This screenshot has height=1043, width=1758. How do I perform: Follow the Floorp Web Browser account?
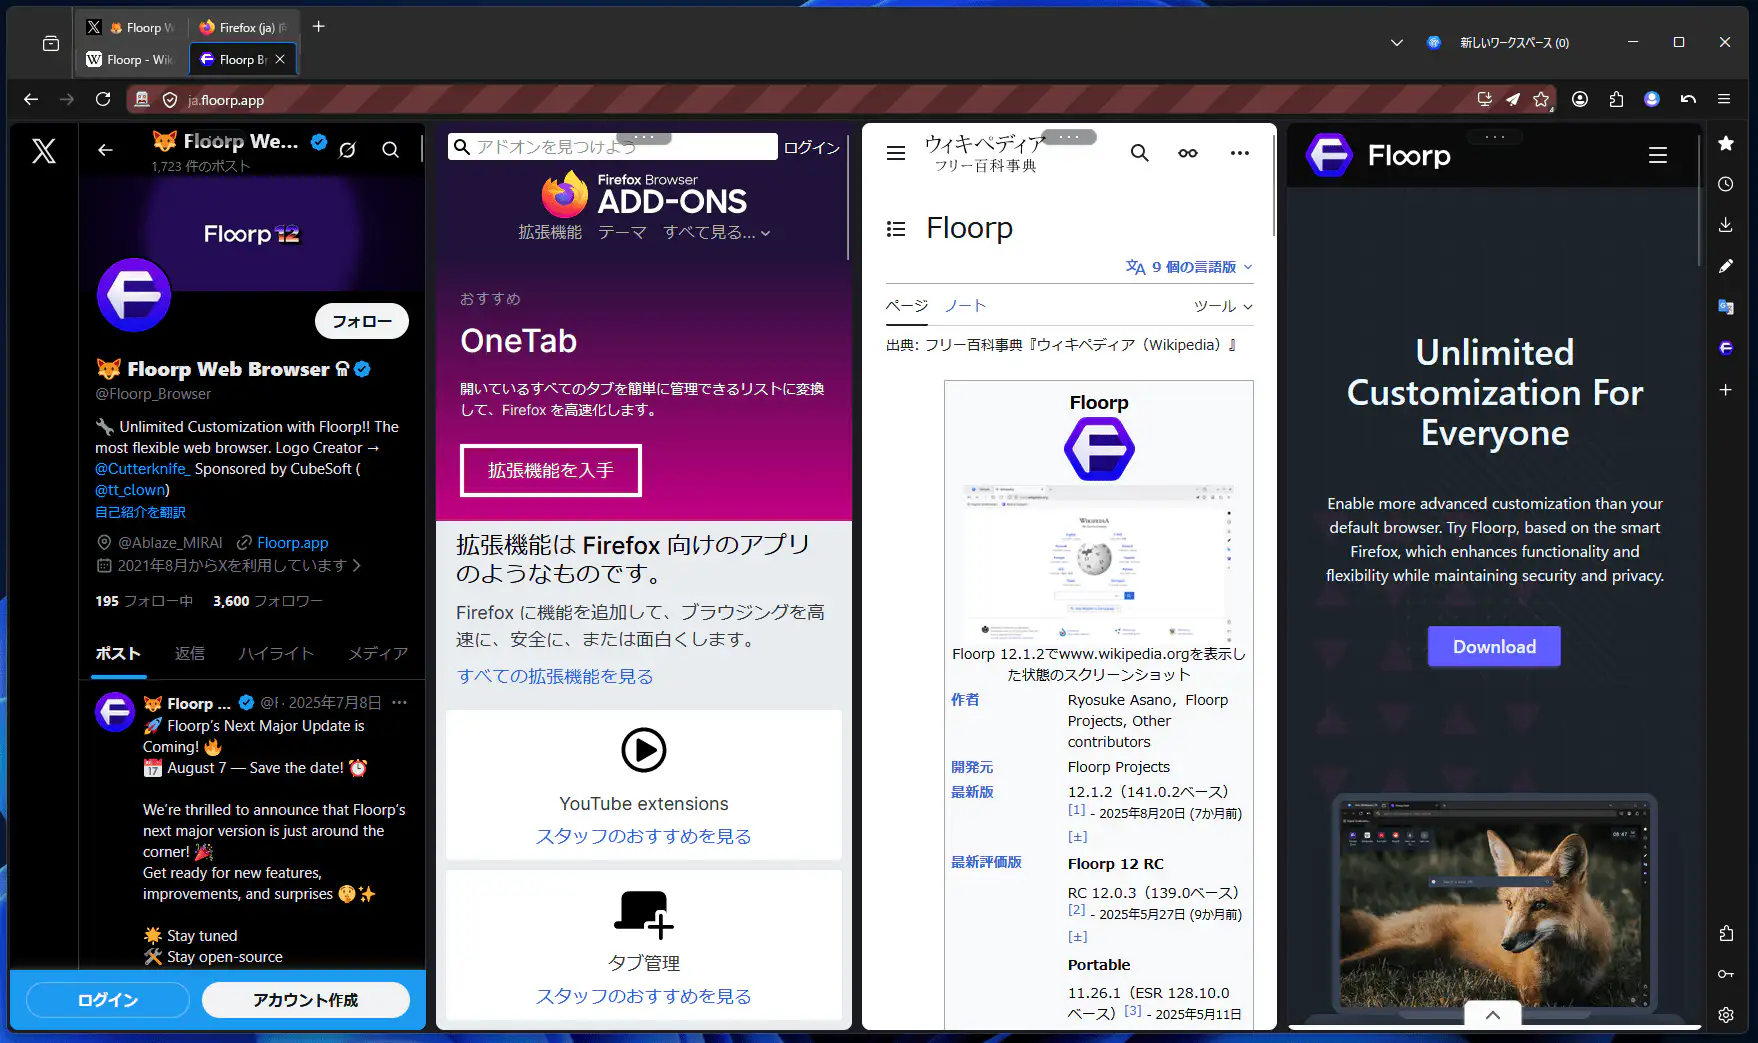coord(361,321)
